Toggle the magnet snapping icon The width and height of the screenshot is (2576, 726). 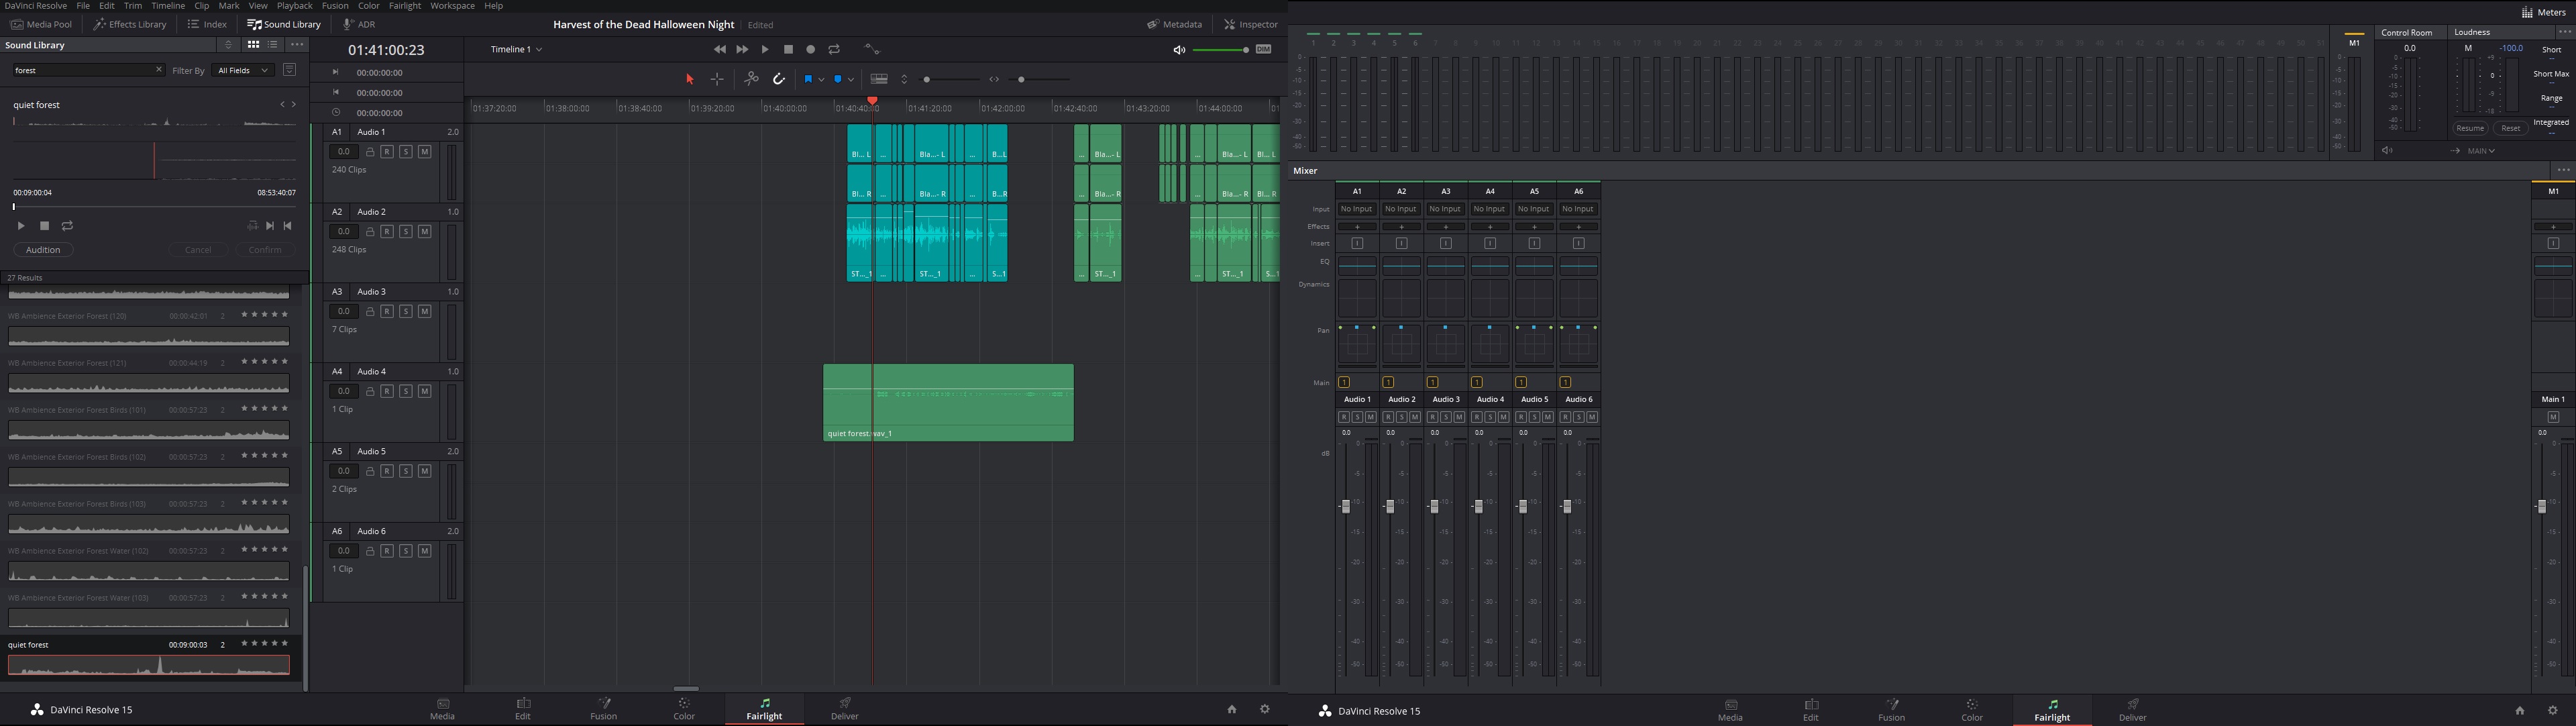[x=779, y=79]
